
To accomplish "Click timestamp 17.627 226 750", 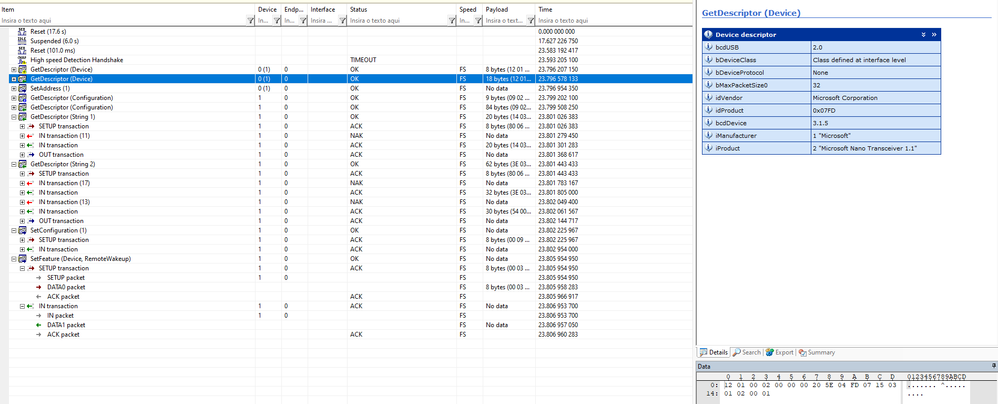I will tap(558, 41).
